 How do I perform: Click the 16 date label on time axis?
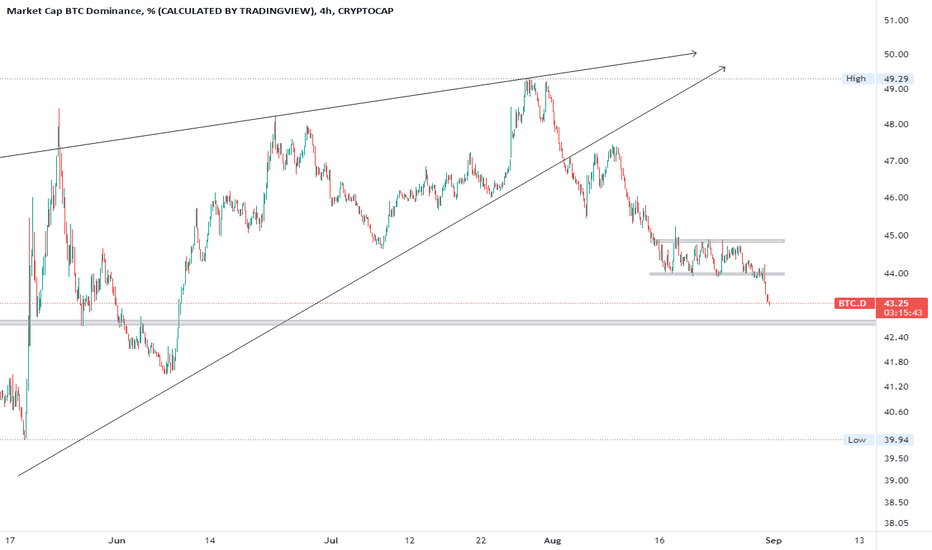(659, 540)
